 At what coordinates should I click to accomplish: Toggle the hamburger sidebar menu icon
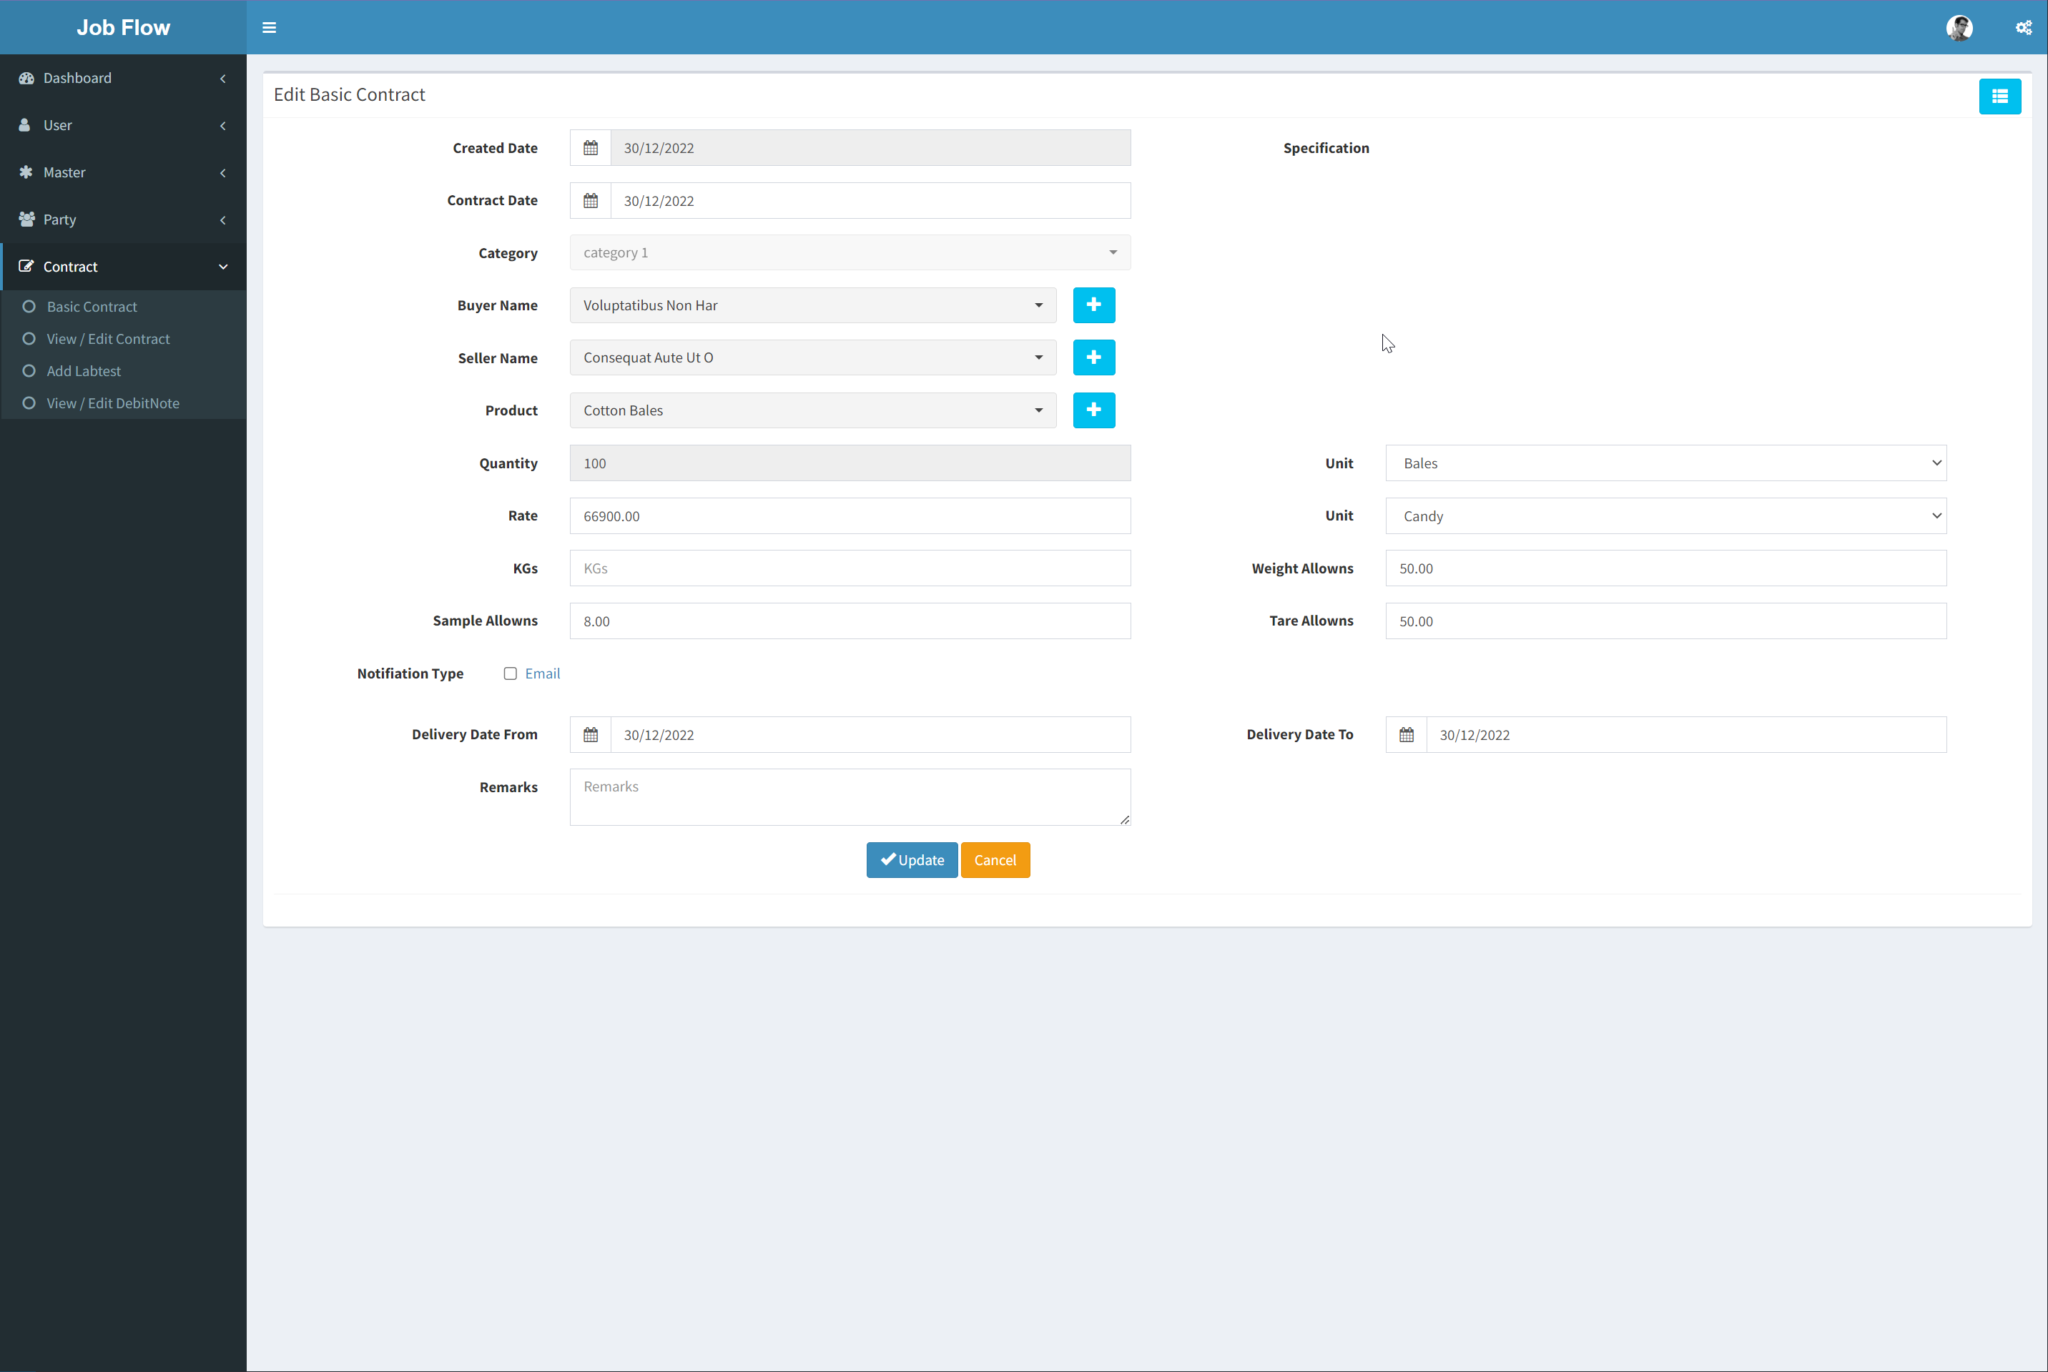click(269, 27)
